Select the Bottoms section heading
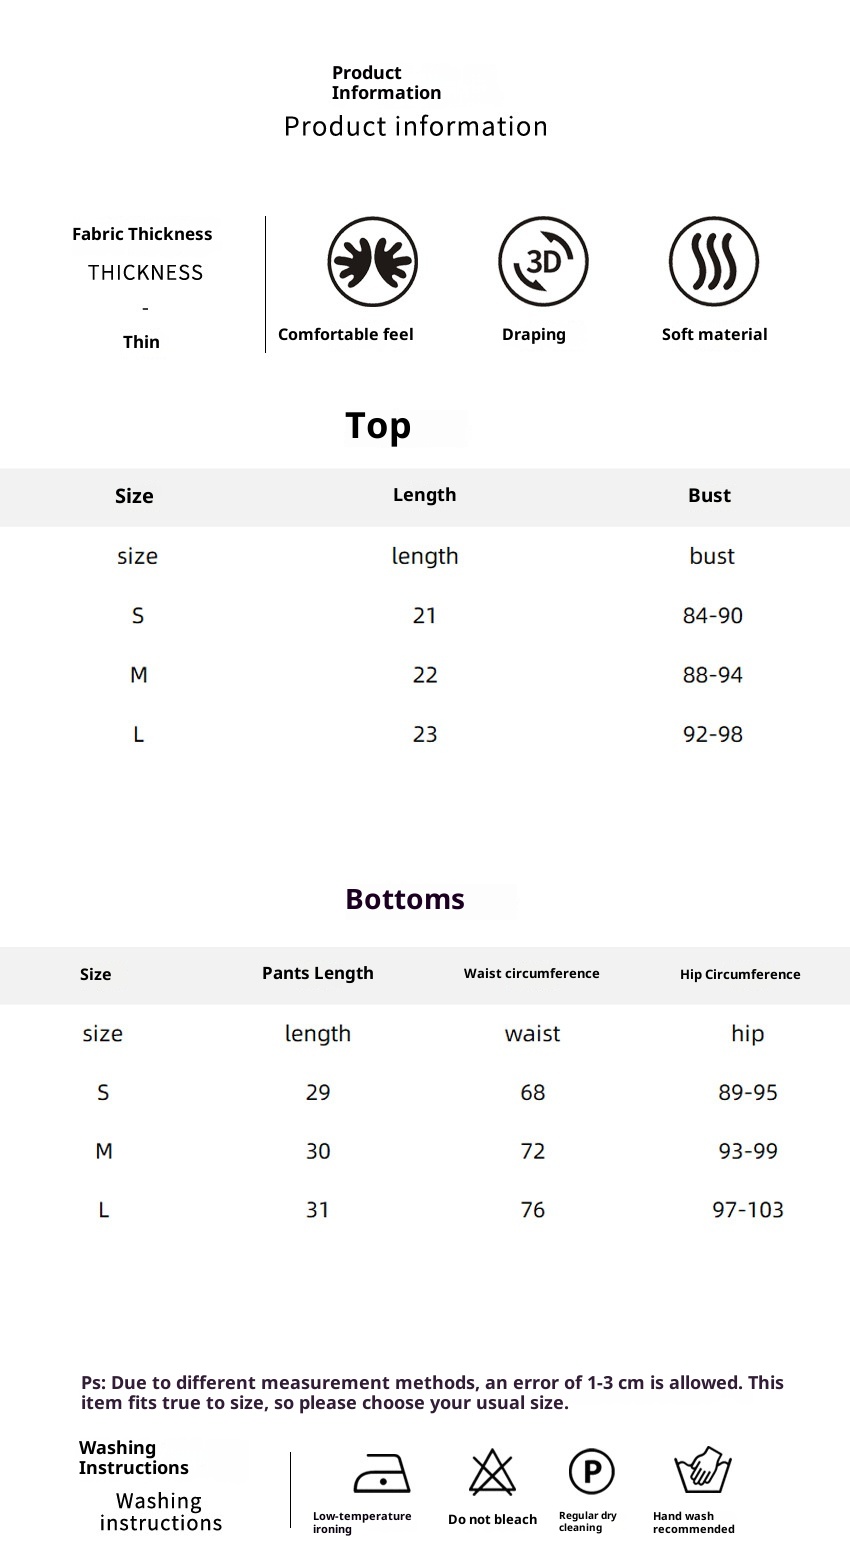 coord(405,899)
